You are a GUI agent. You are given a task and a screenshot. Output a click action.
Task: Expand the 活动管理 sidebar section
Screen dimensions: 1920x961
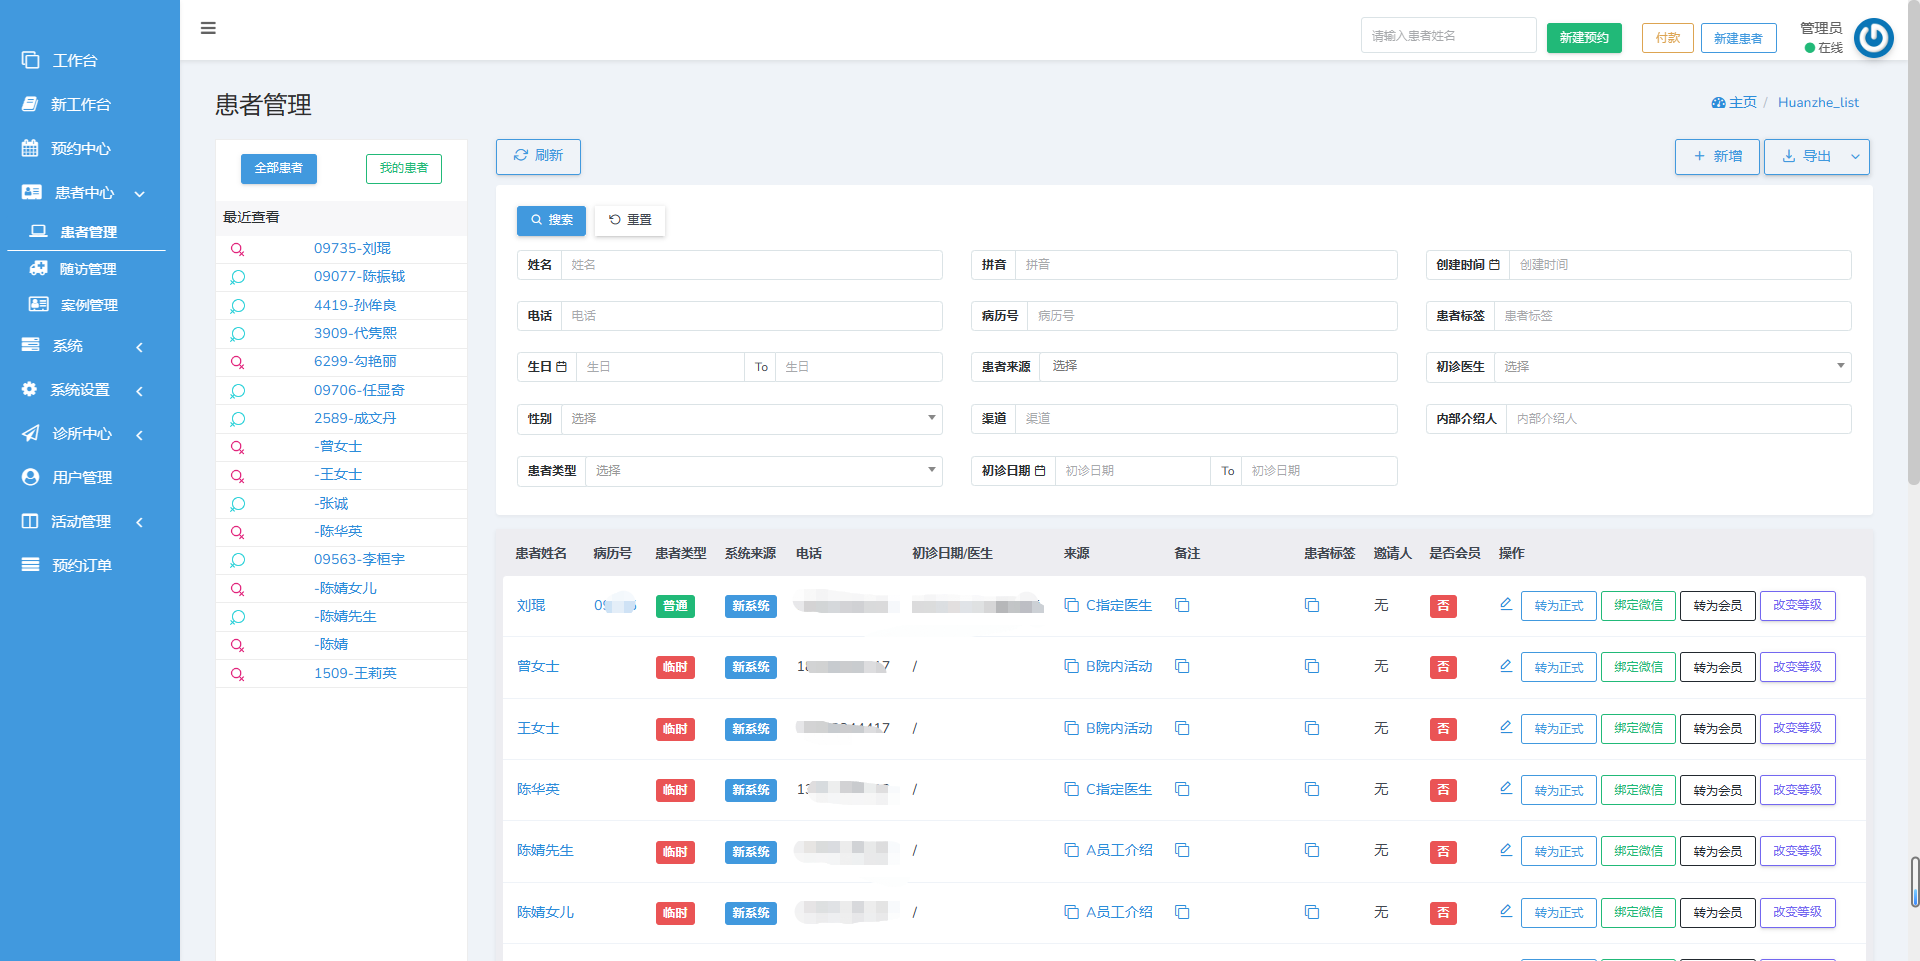tap(84, 522)
